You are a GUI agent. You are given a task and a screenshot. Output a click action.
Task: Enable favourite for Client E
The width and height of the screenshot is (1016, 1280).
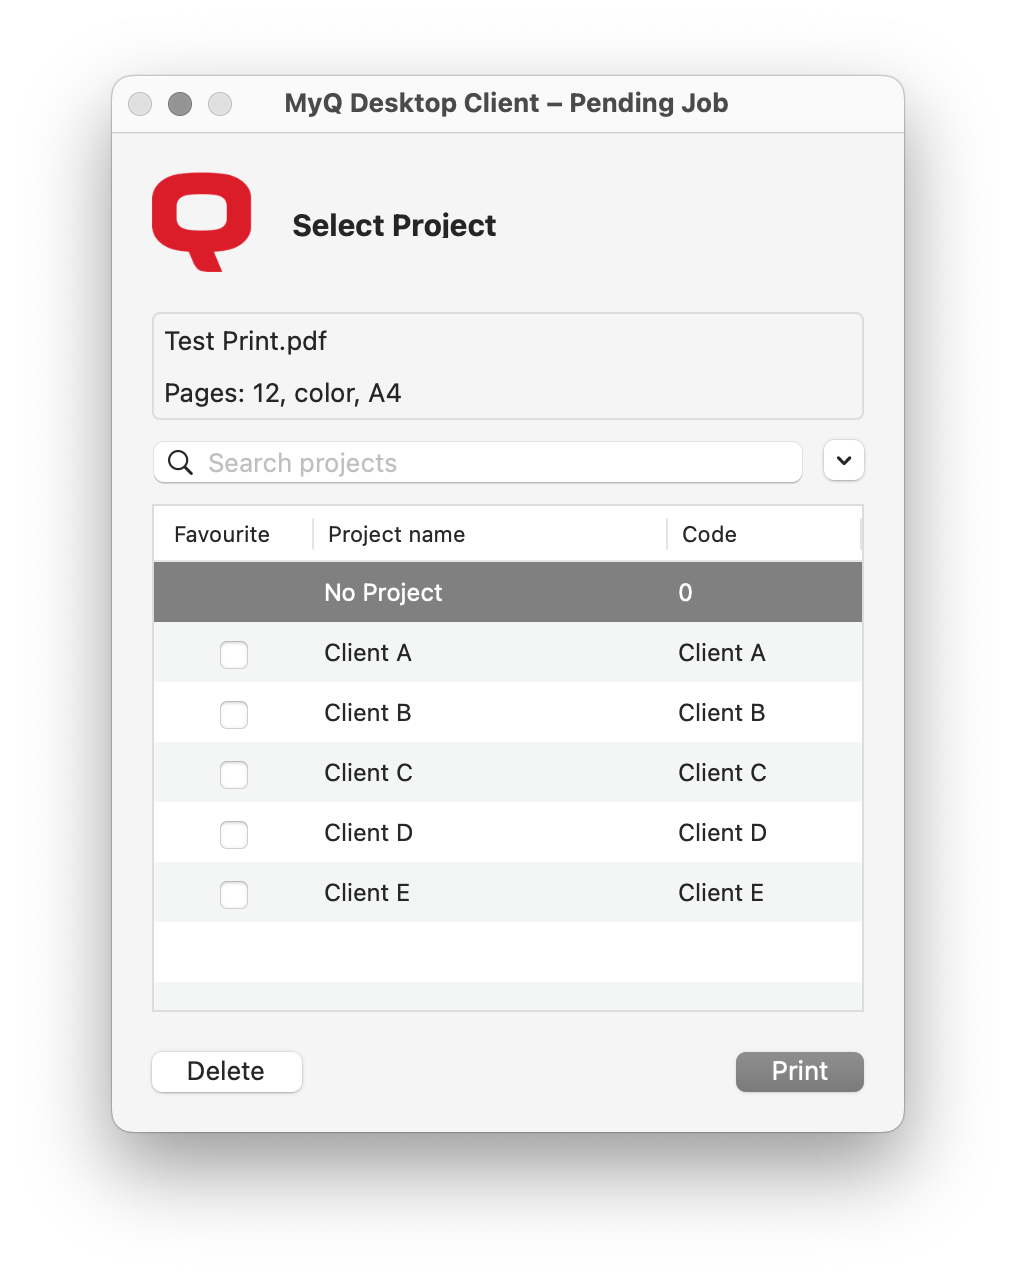coord(233,894)
